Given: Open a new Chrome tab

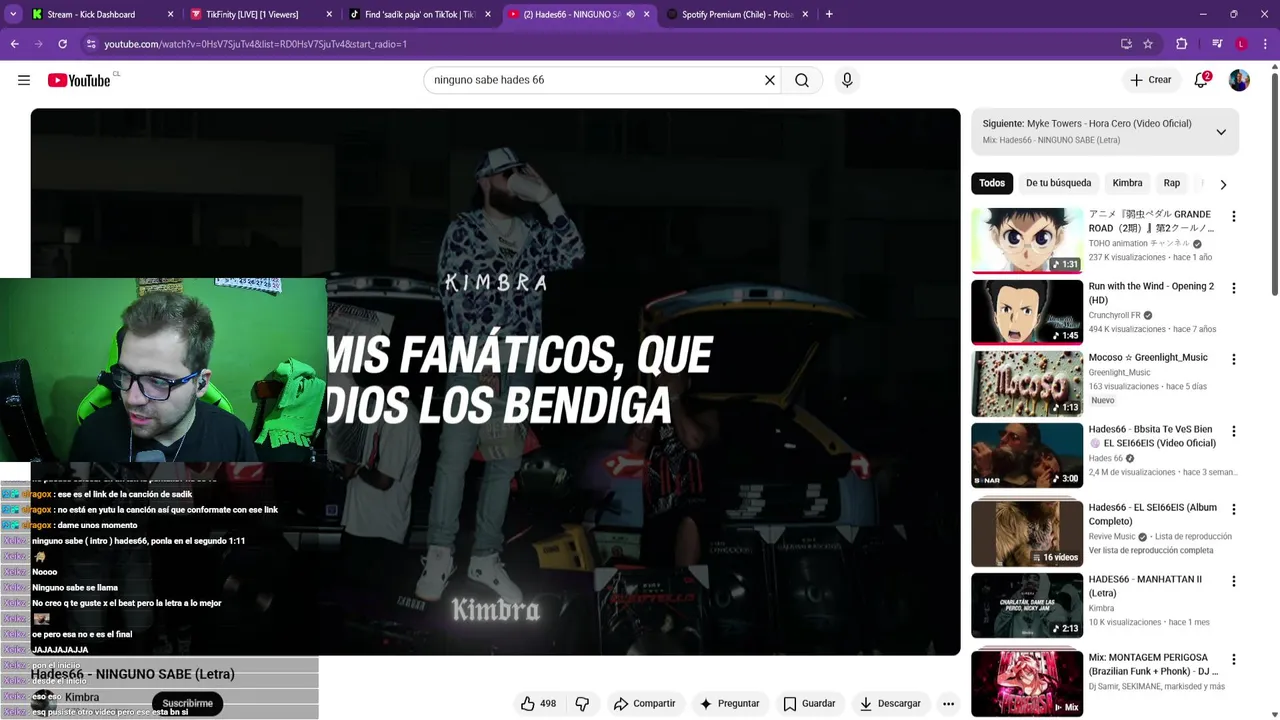Looking at the screenshot, I should pyautogui.click(x=829, y=14).
